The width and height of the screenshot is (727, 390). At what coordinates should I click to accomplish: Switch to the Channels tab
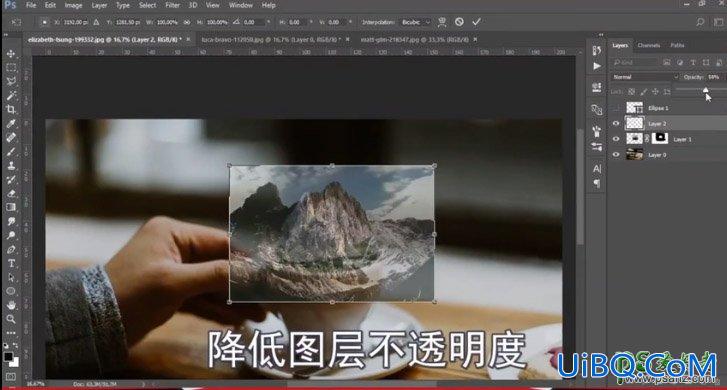[x=649, y=45]
